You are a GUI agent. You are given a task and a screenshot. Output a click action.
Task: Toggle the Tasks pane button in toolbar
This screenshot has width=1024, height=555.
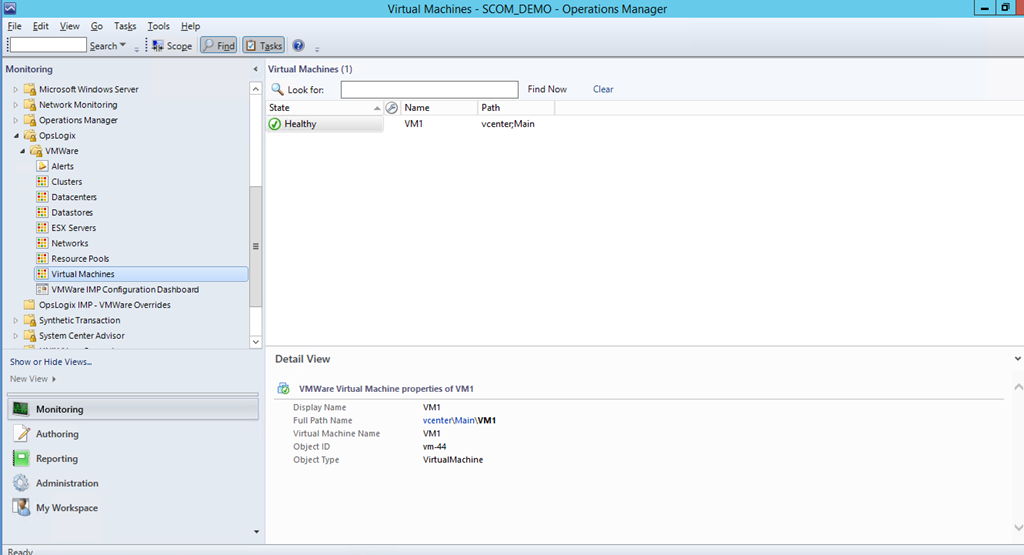[263, 46]
